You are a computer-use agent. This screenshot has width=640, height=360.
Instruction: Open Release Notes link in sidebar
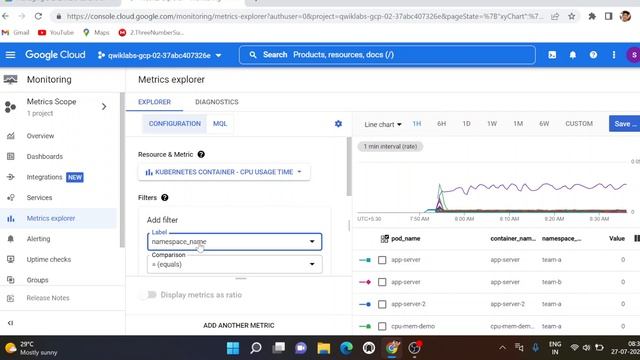coord(48,298)
